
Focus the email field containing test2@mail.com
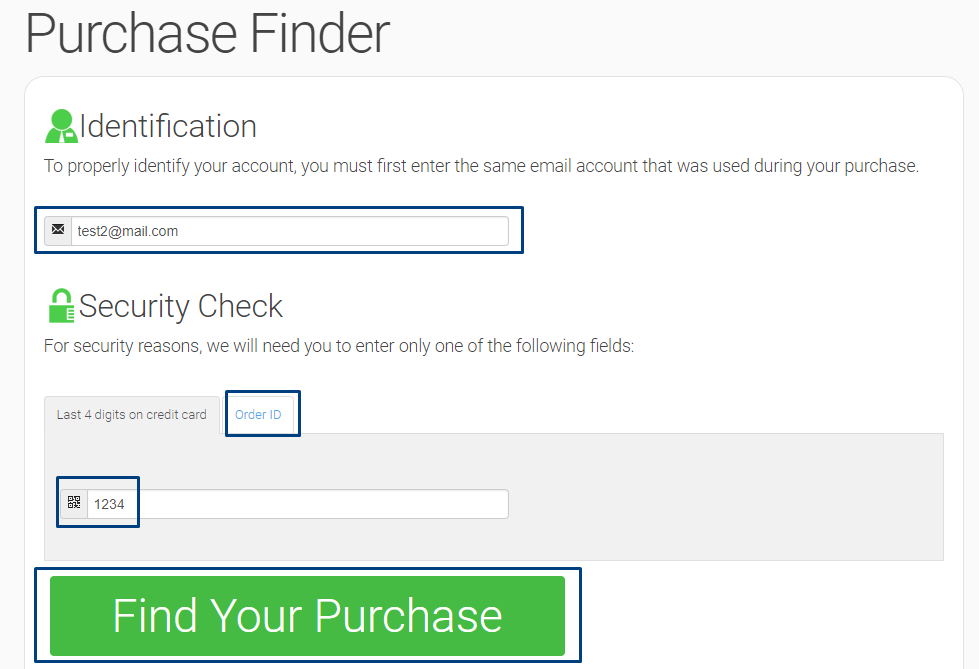coord(289,231)
